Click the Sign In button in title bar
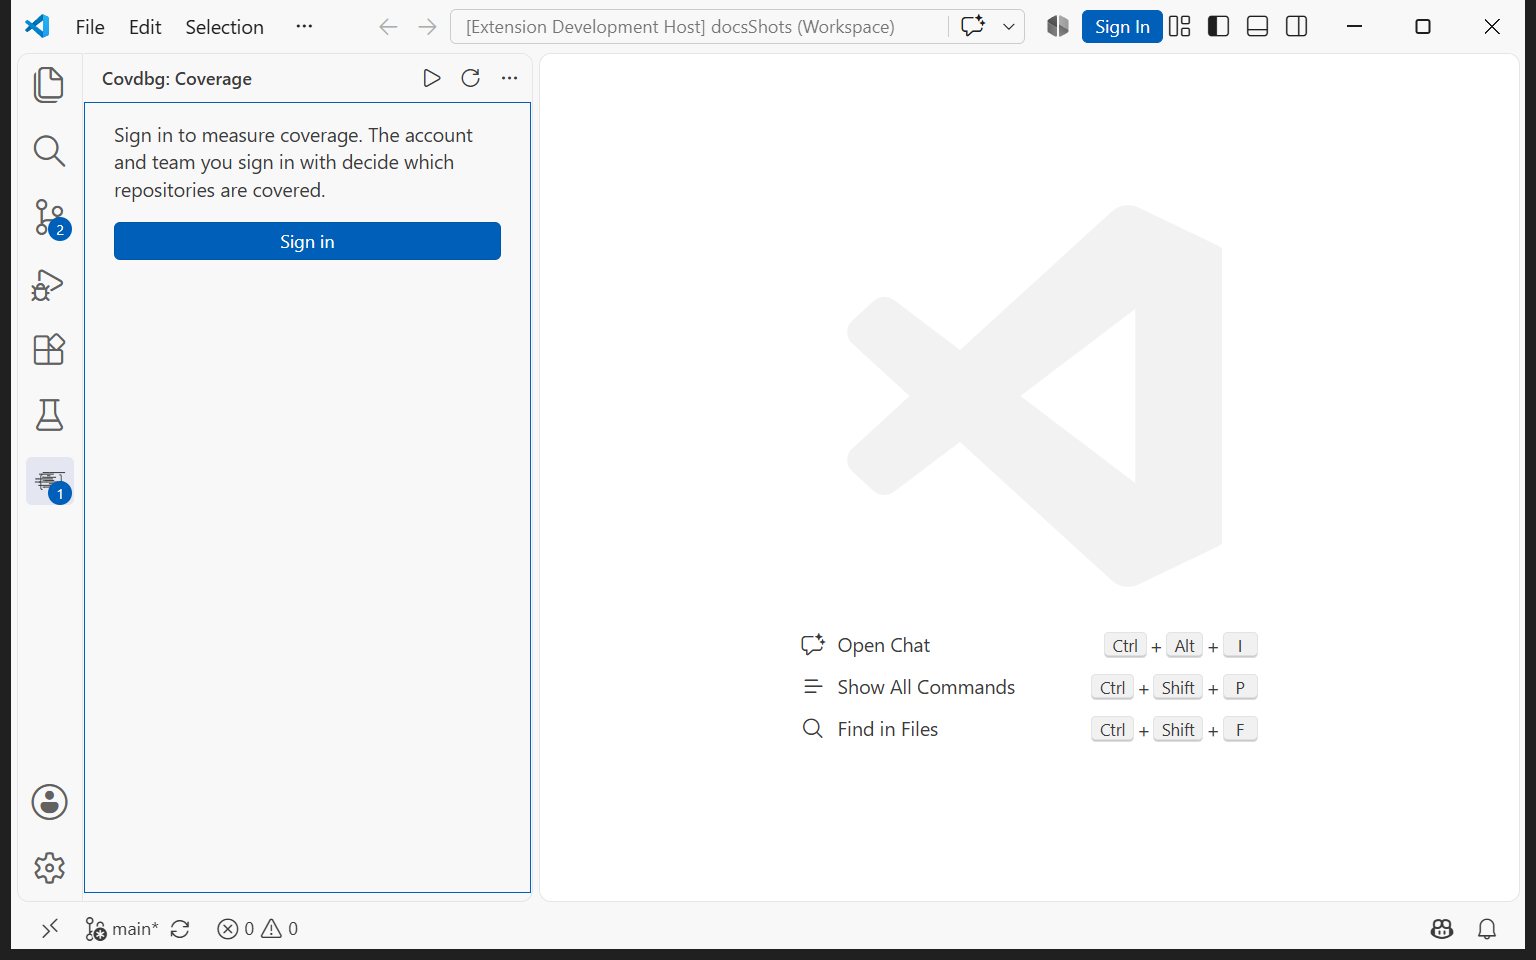This screenshot has width=1536, height=960. click(x=1122, y=27)
